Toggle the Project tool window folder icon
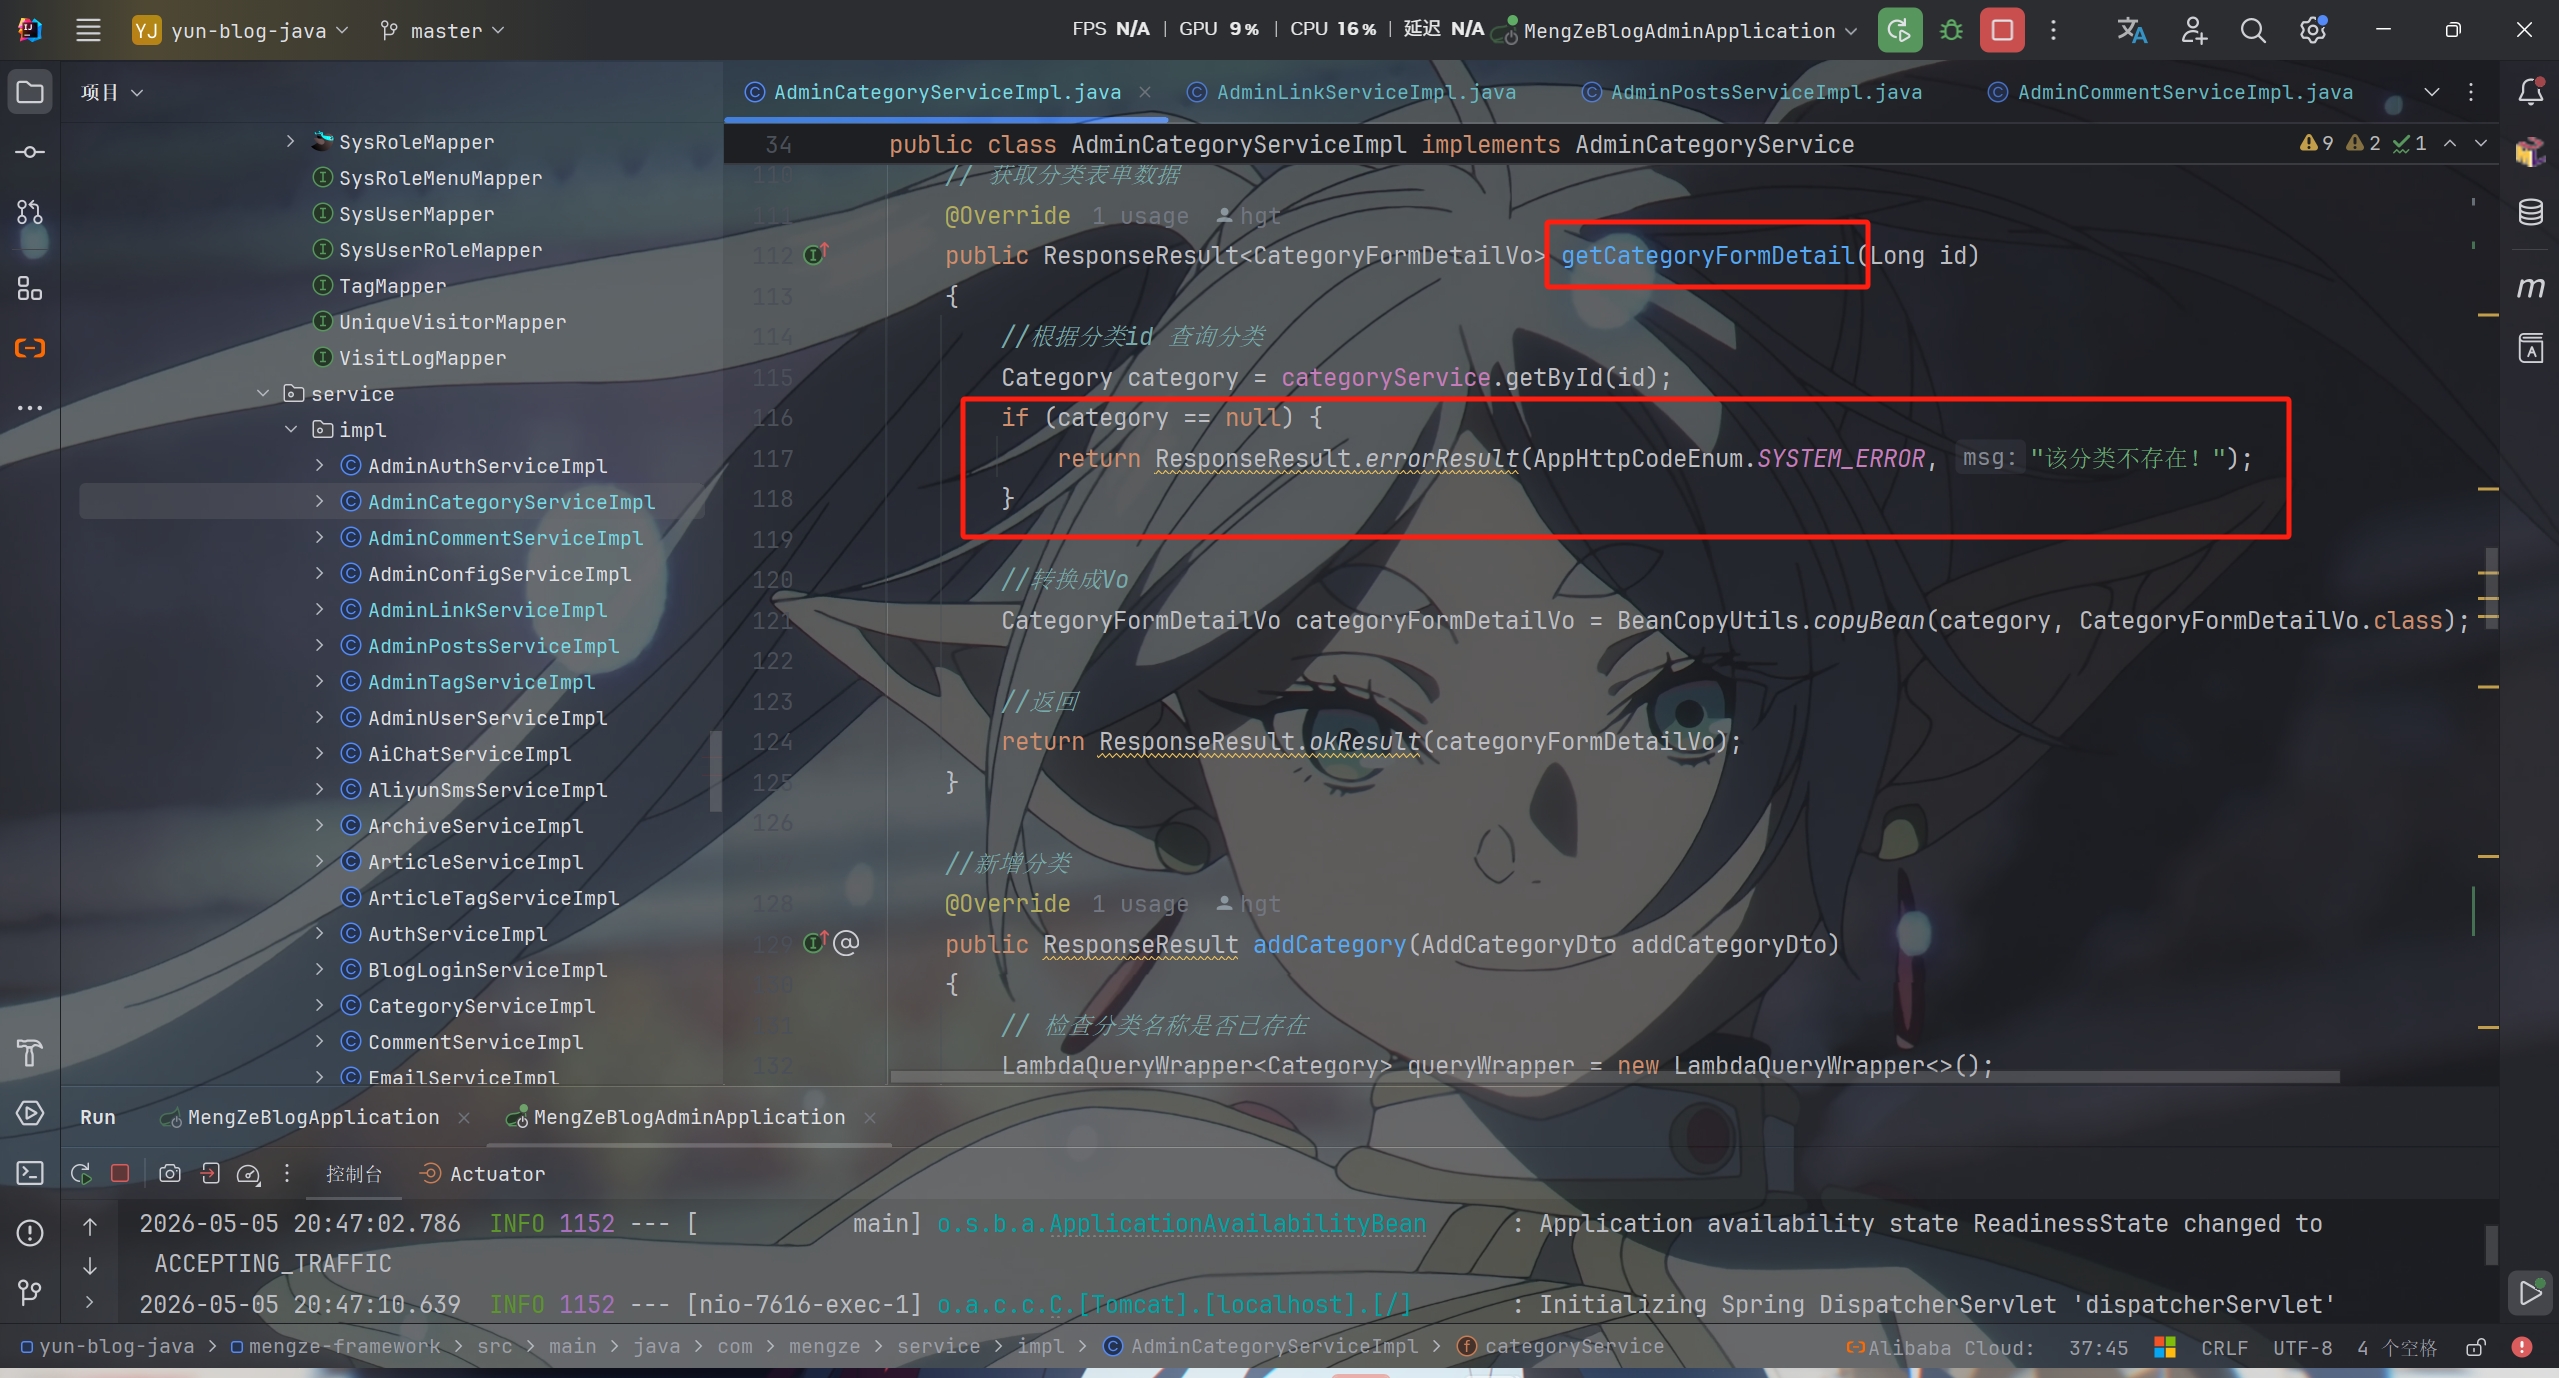The image size is (2559, 1378). pos(30,92)
